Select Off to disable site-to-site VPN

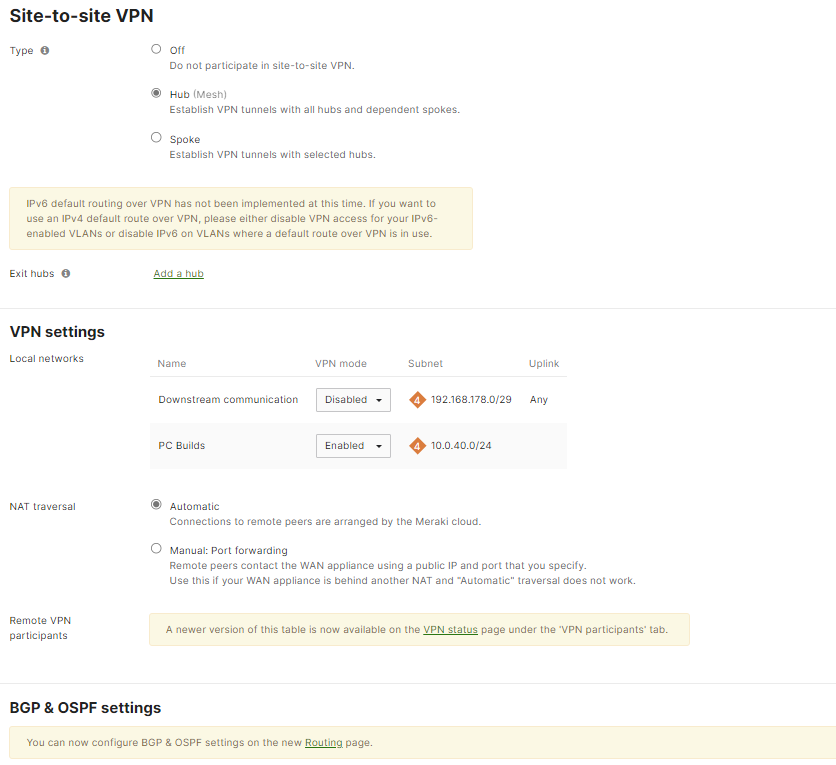coord(156,48)
